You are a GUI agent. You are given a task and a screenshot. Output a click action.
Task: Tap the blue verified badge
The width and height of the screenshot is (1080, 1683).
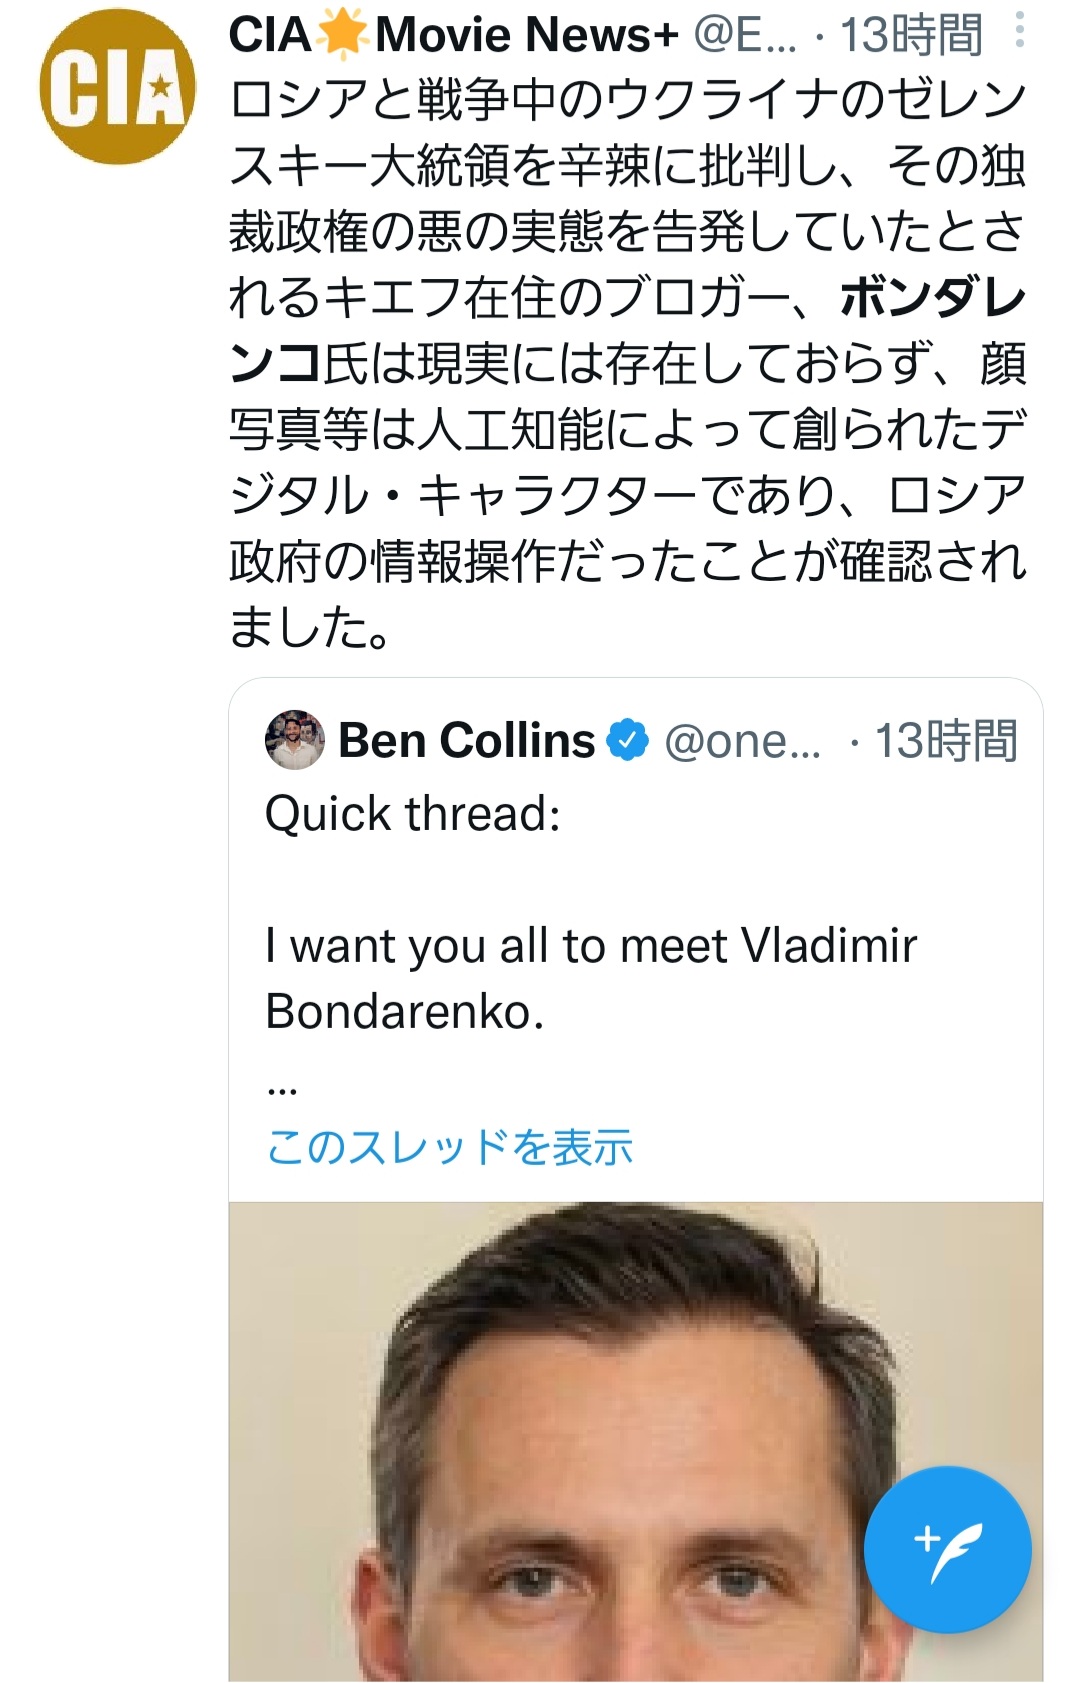628,740
